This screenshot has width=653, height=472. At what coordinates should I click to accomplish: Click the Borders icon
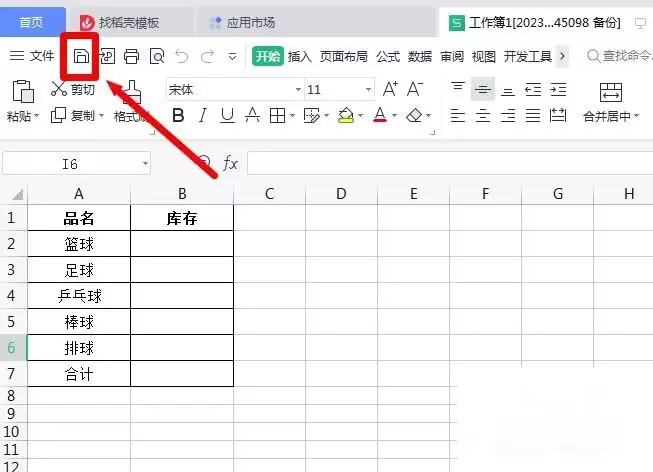[x=277, y=115]
